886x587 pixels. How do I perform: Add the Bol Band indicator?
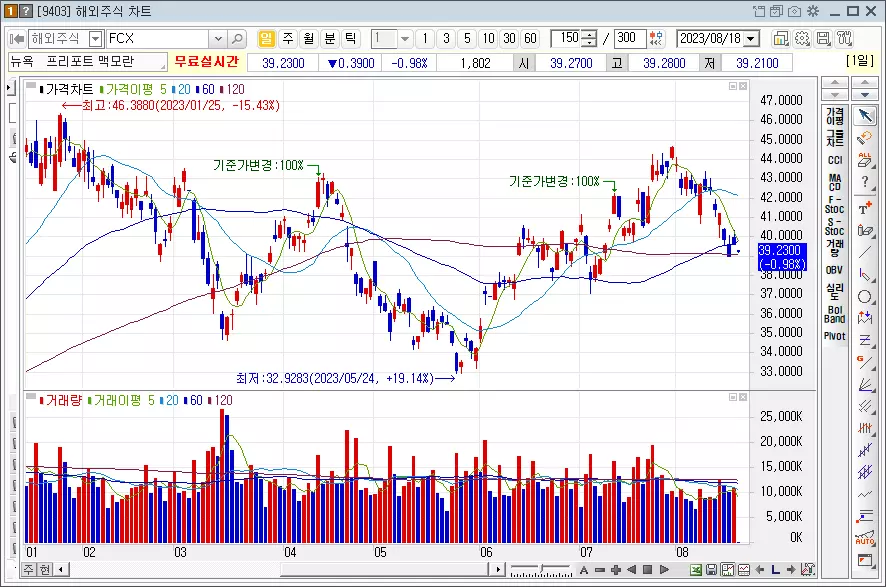click(834, 314)
